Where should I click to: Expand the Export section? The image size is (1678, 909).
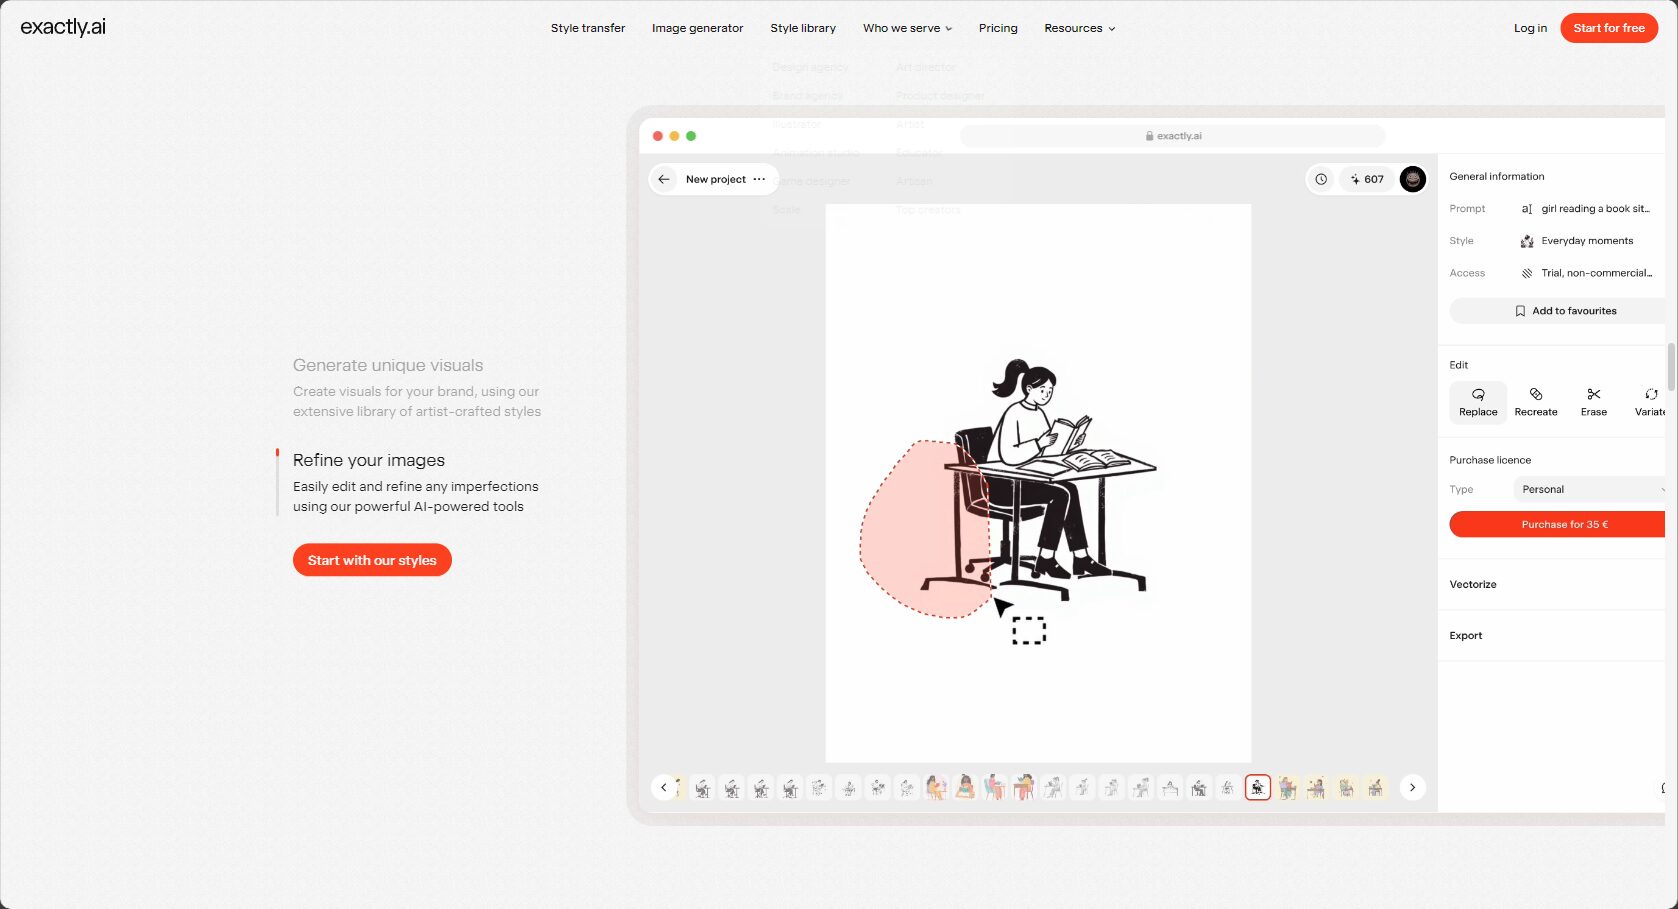click(1466, 635)
